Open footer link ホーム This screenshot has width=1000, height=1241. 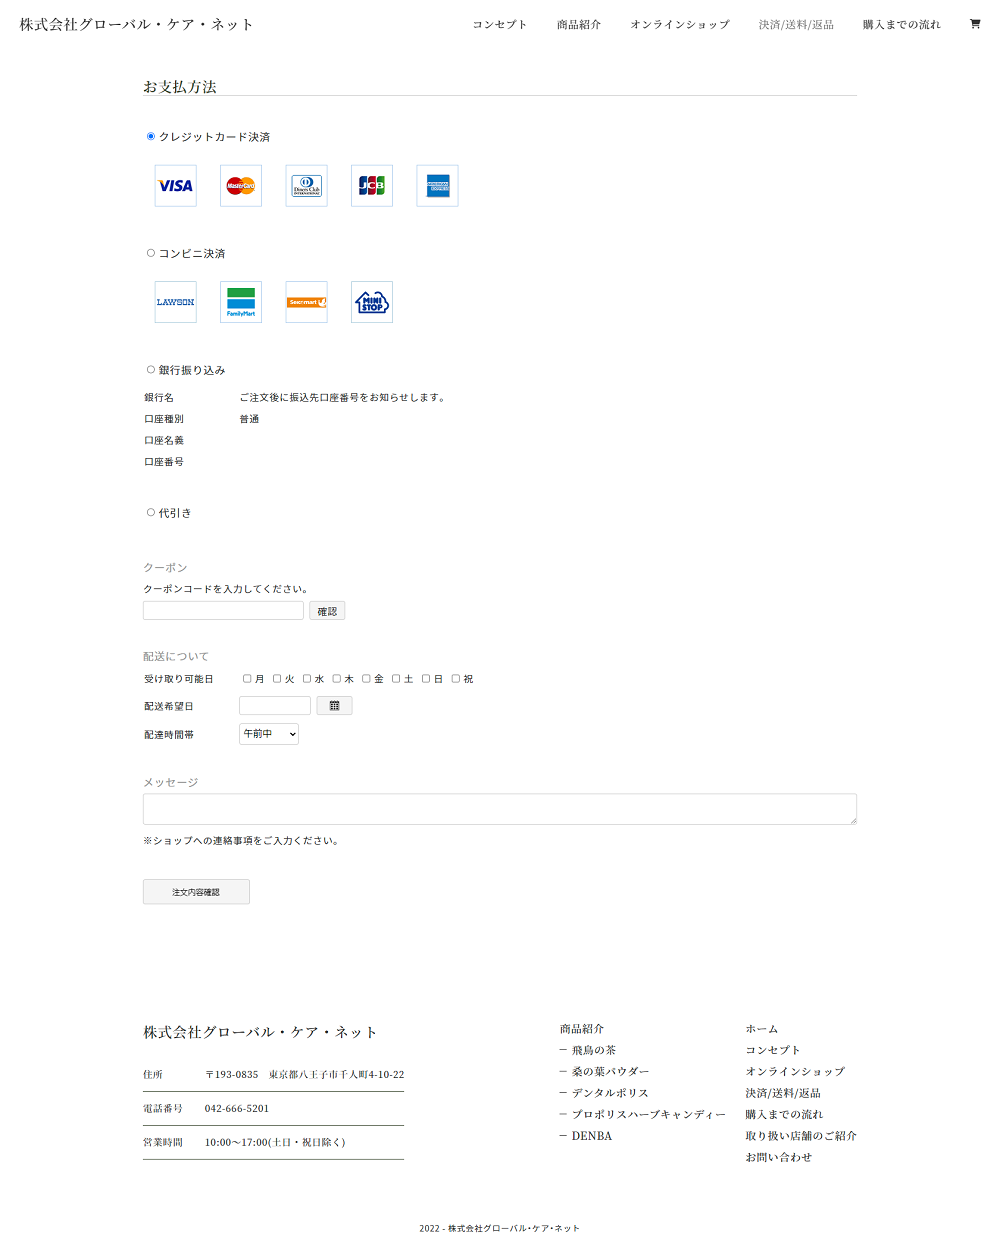tap(762, 1029)
